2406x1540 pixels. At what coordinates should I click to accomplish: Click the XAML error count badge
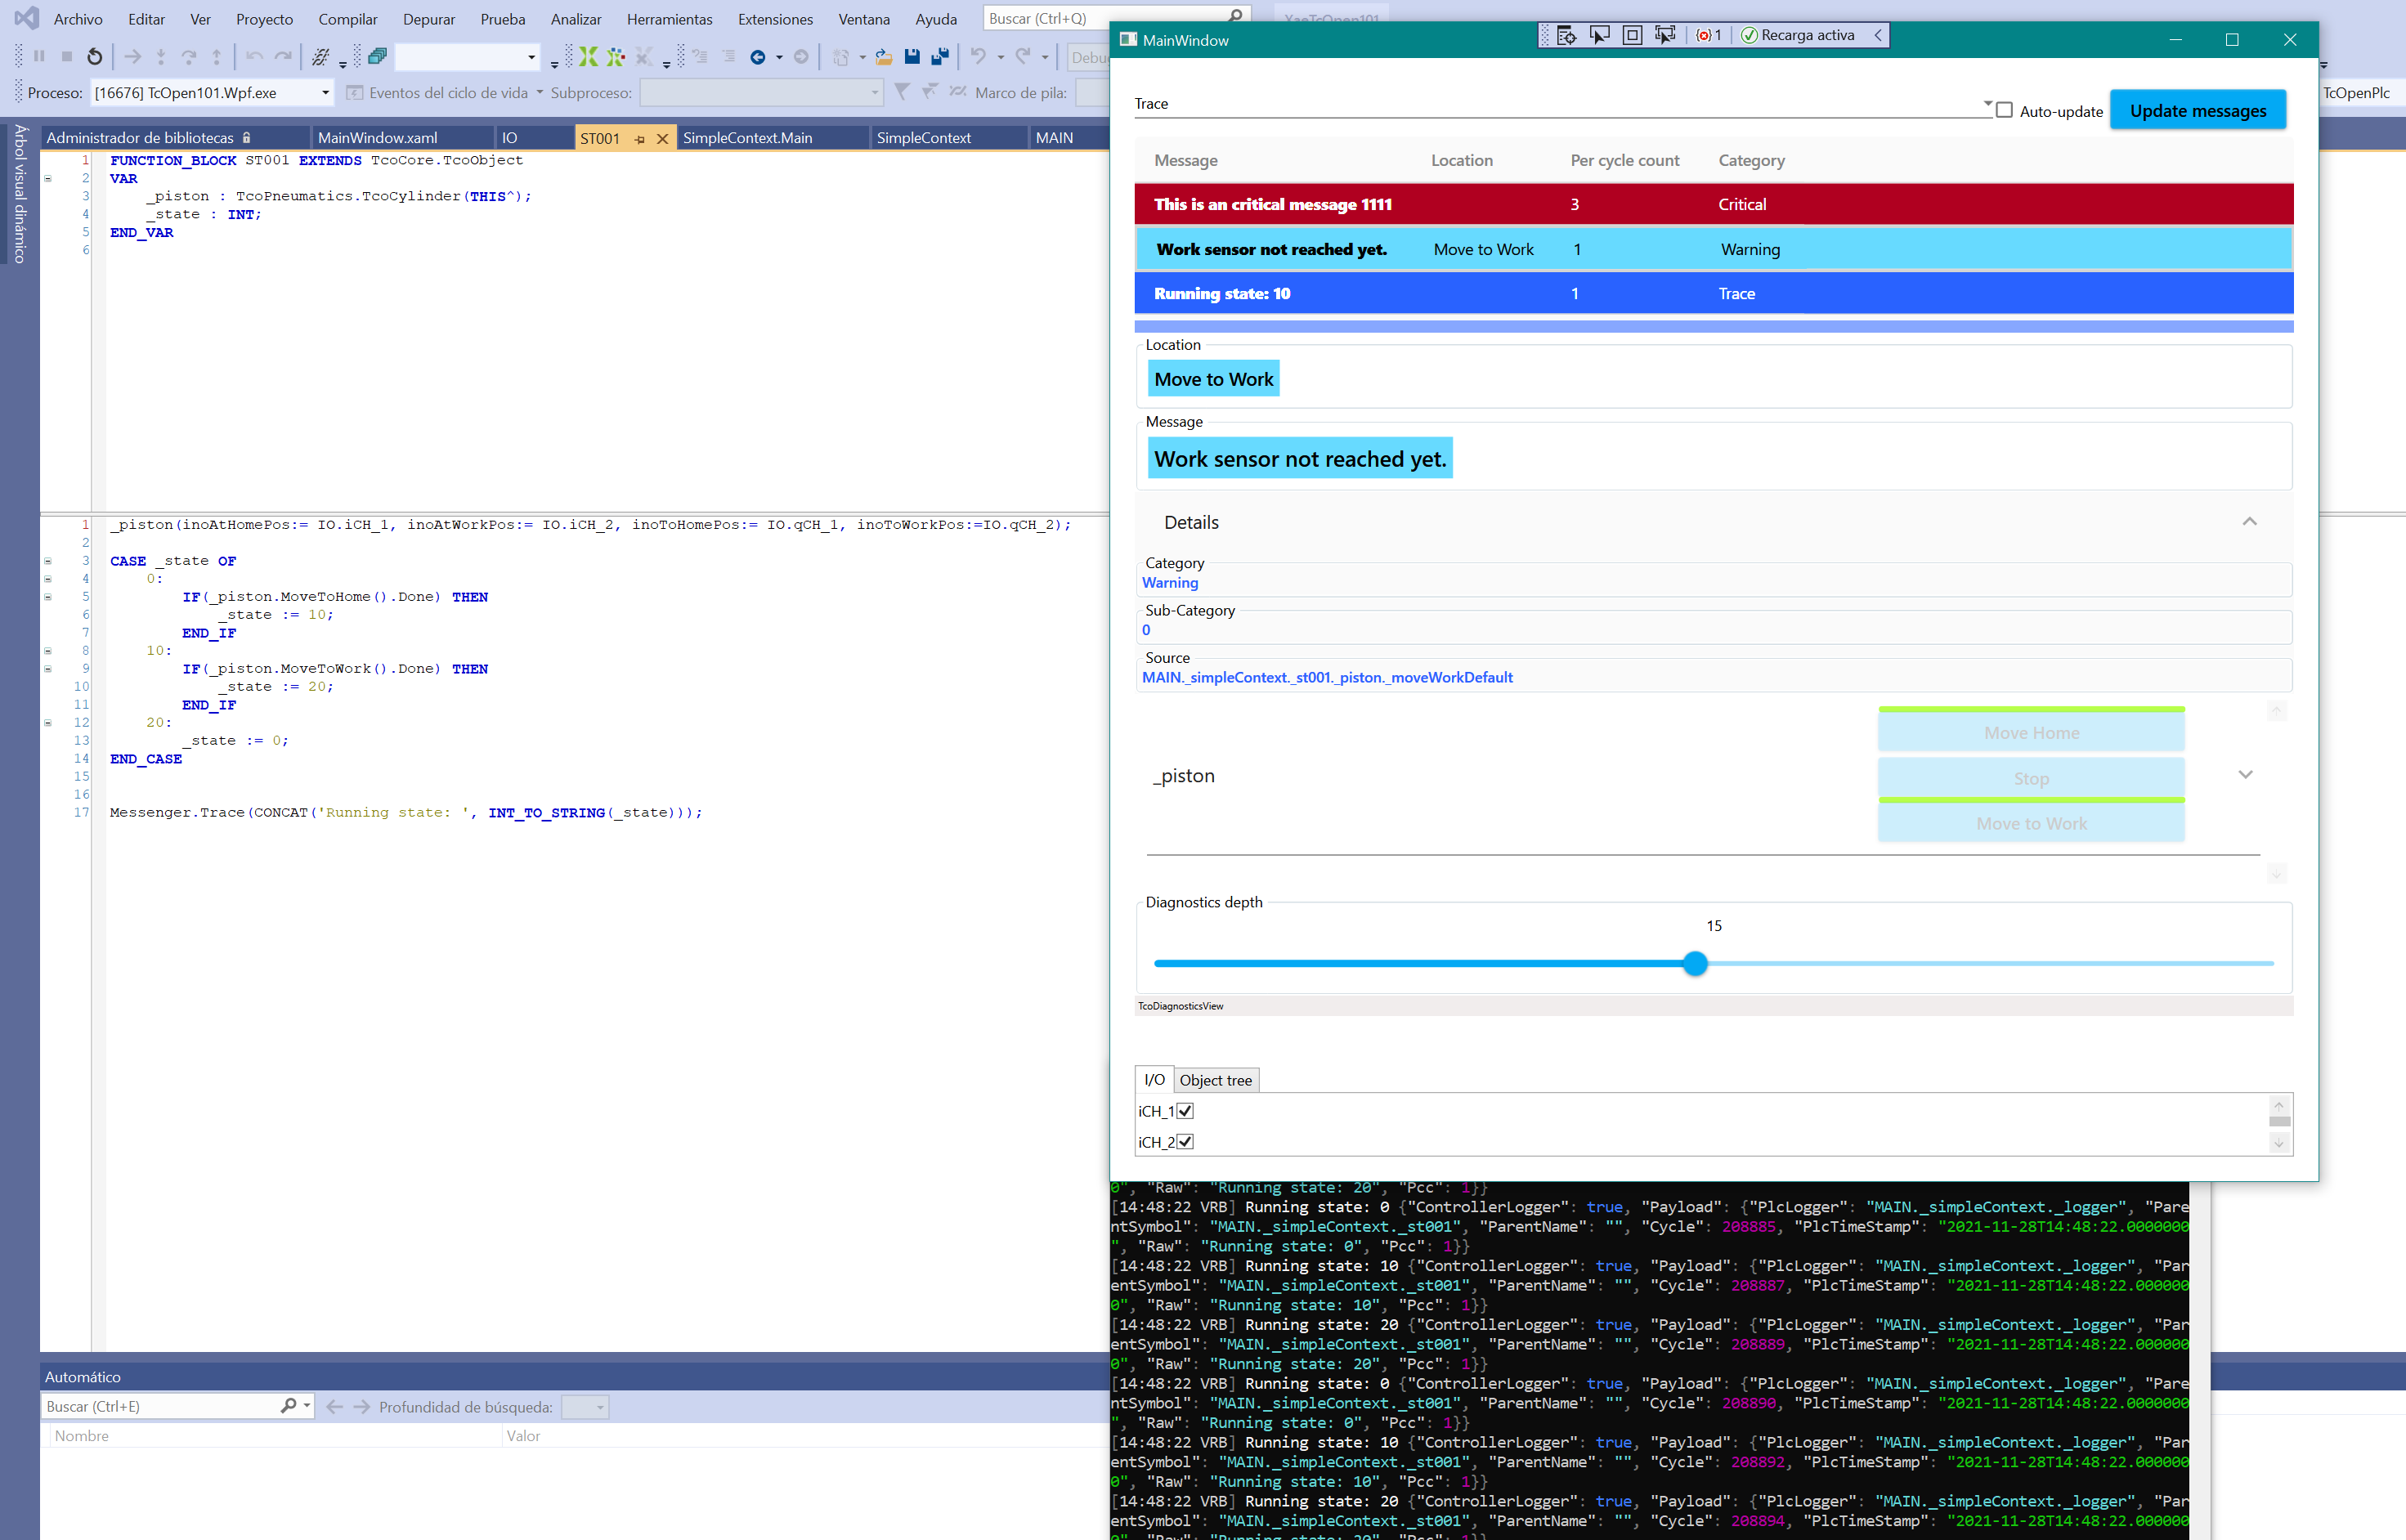(1709, 35)
